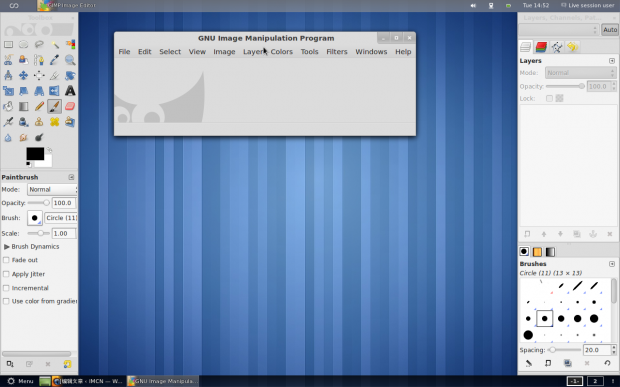Switch to the Undo History tab

coord(573,47)
